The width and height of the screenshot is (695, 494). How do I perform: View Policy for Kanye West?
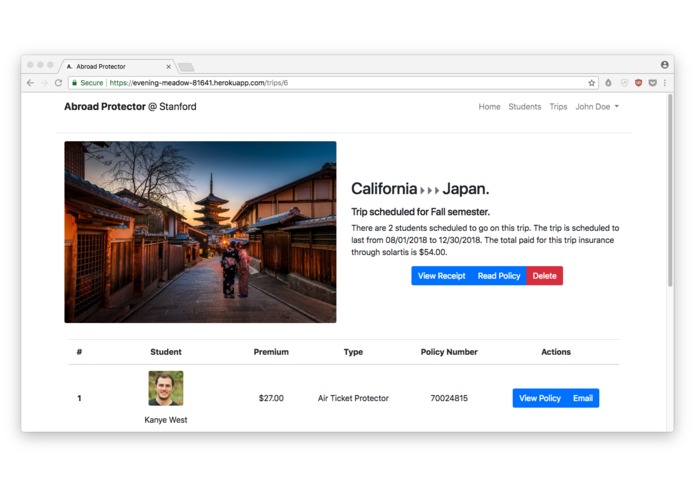540,398
